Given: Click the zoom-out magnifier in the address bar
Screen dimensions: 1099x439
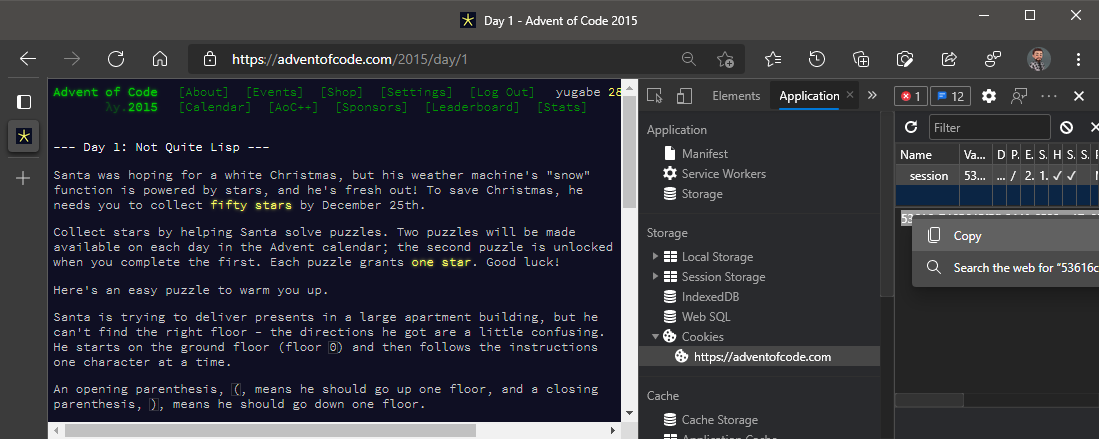Looking at the screenshot, I should (689, 59).
